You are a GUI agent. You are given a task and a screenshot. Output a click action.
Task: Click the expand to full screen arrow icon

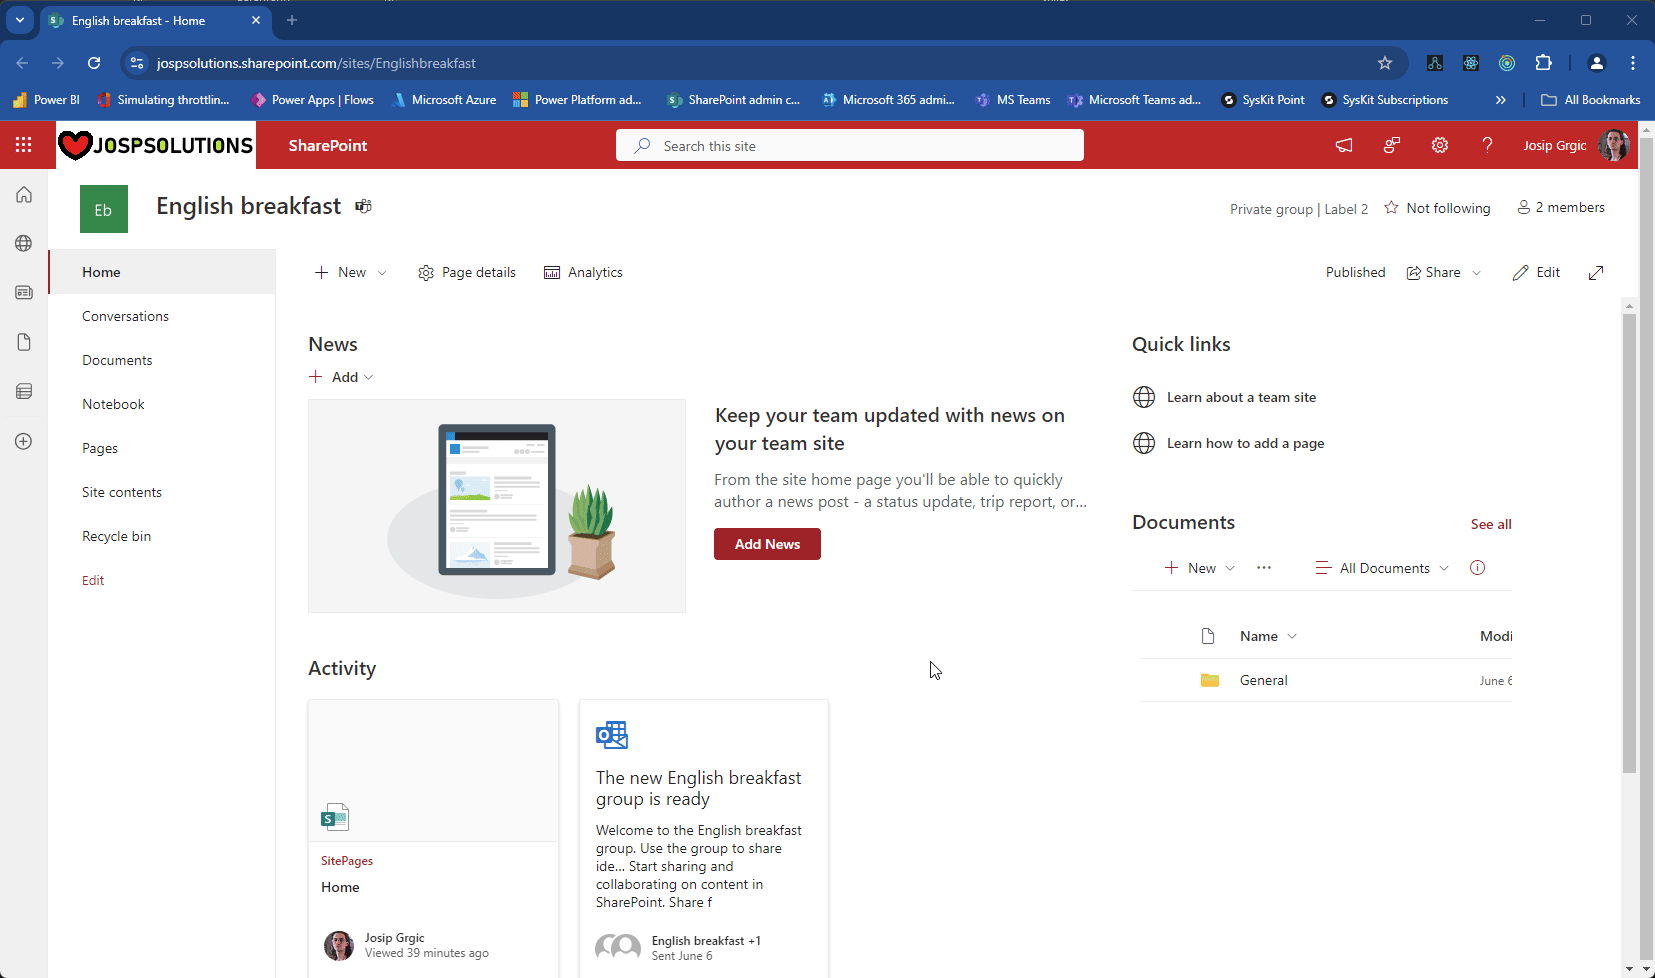click(1596, 273)
